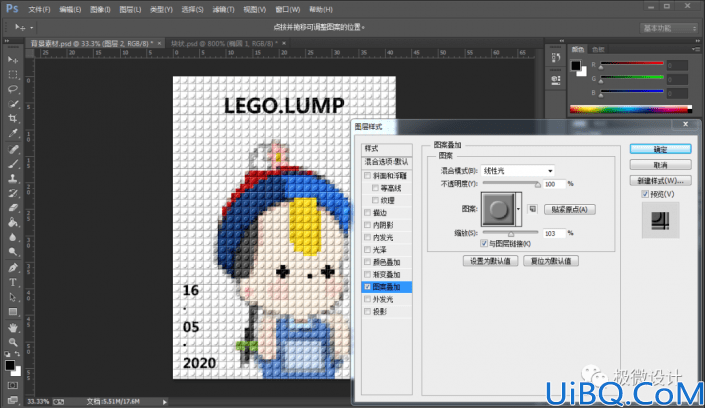Enable the Contour (等高线) checkbox
The width and height of the screenshot is (705, 408).
point(375,188)
